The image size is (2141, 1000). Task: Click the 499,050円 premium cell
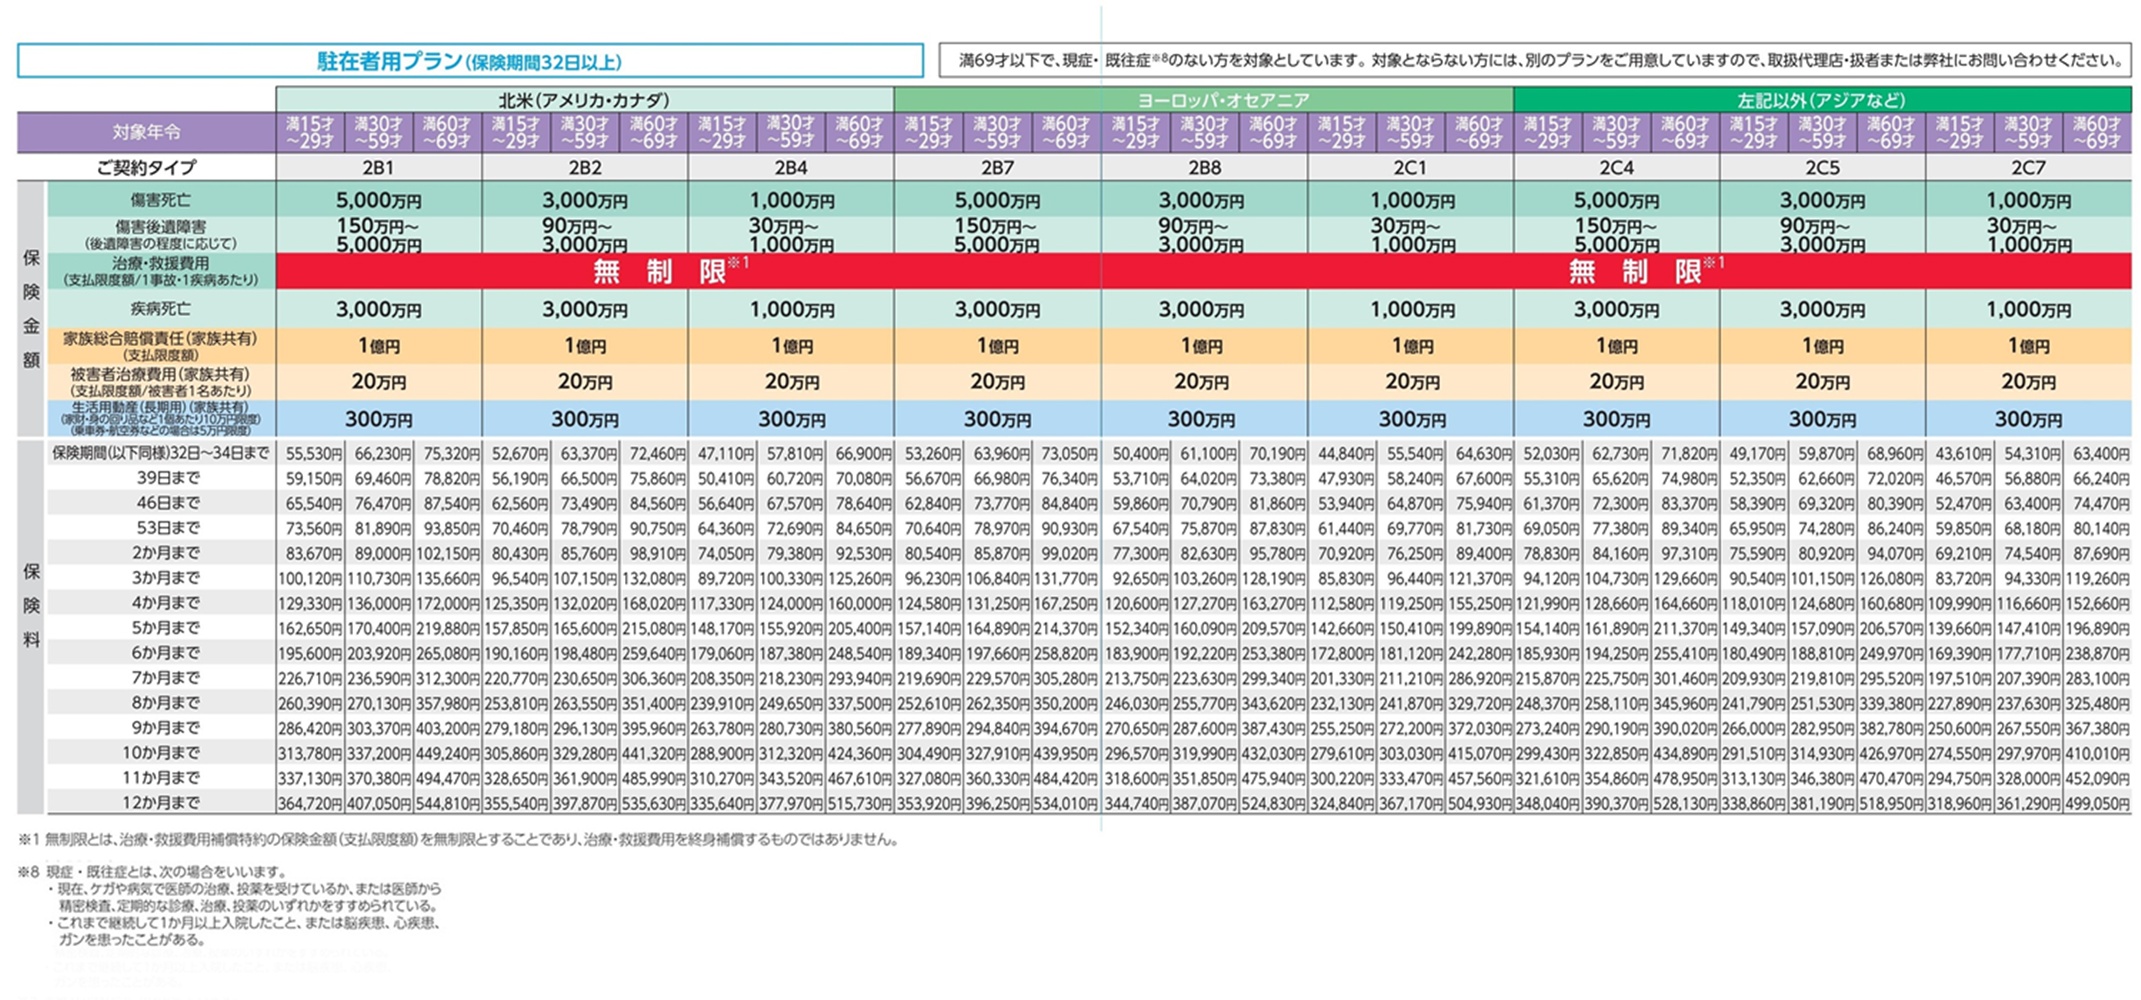(2096, 803)
